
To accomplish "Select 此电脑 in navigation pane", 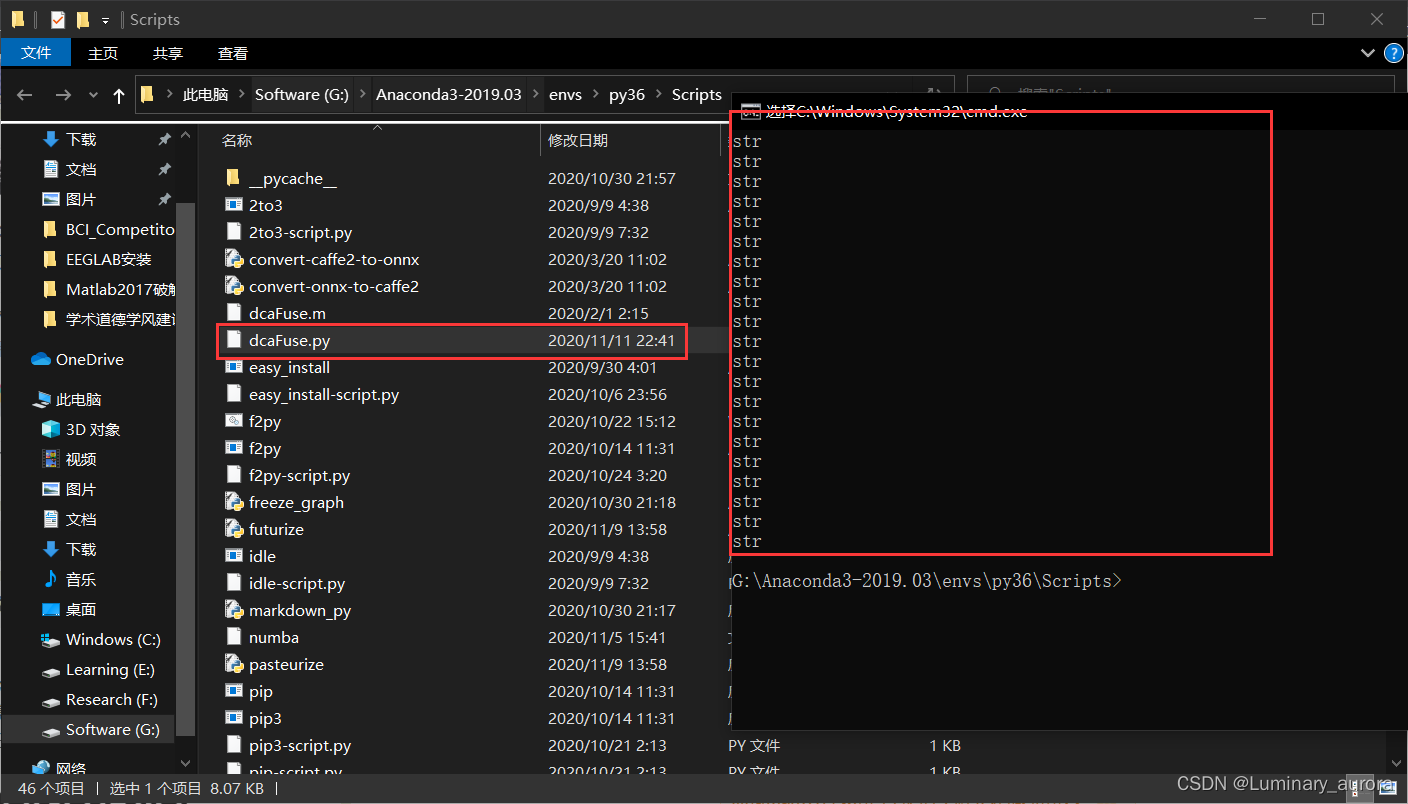I will (x=78, y=400).
